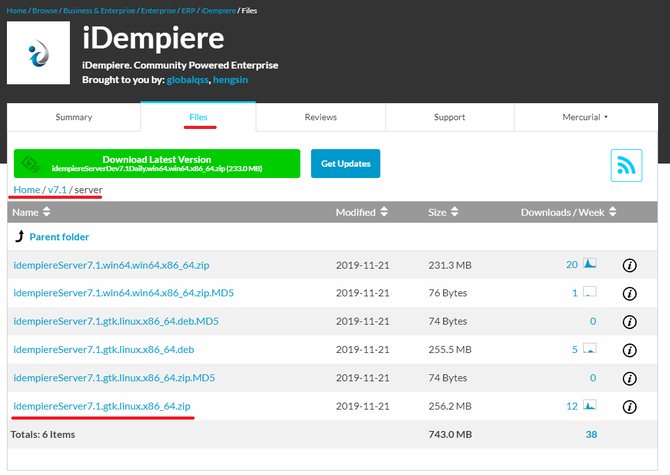View info for gtk.linux zip.MD5 file
The width and height of the screenshot is (670, 475).
(629, 378)
